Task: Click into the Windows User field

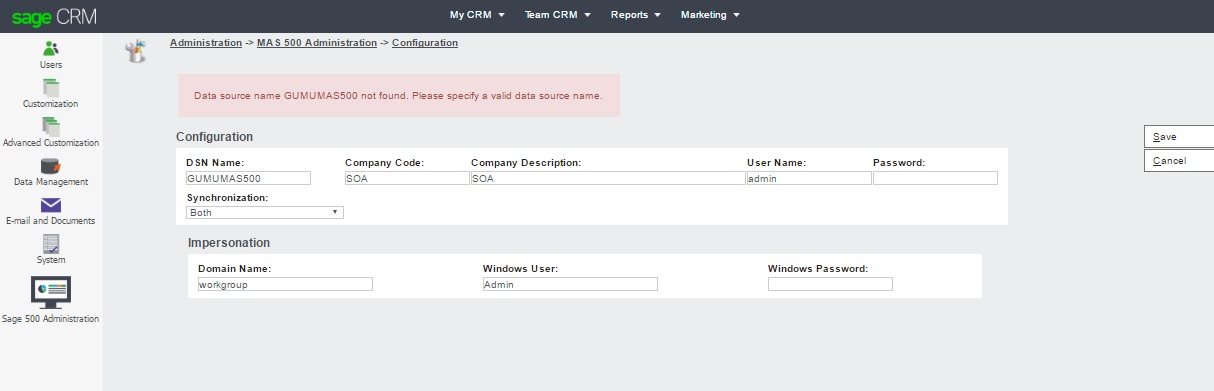Action: coord(570,284)
